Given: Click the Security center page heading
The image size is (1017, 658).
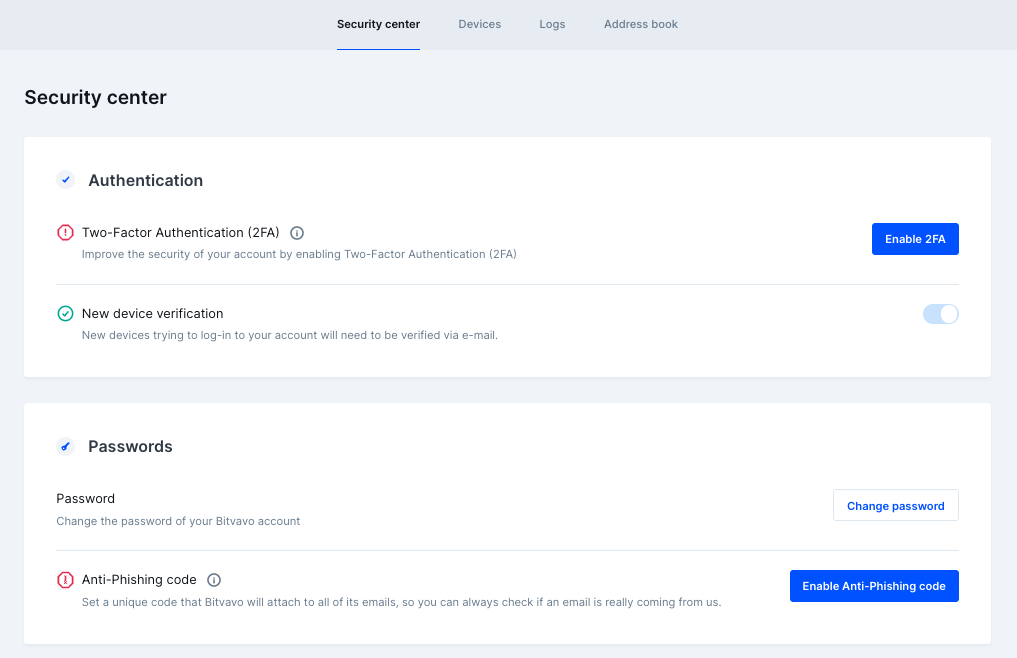Looking at the screenshot, I should pos(95,97).
